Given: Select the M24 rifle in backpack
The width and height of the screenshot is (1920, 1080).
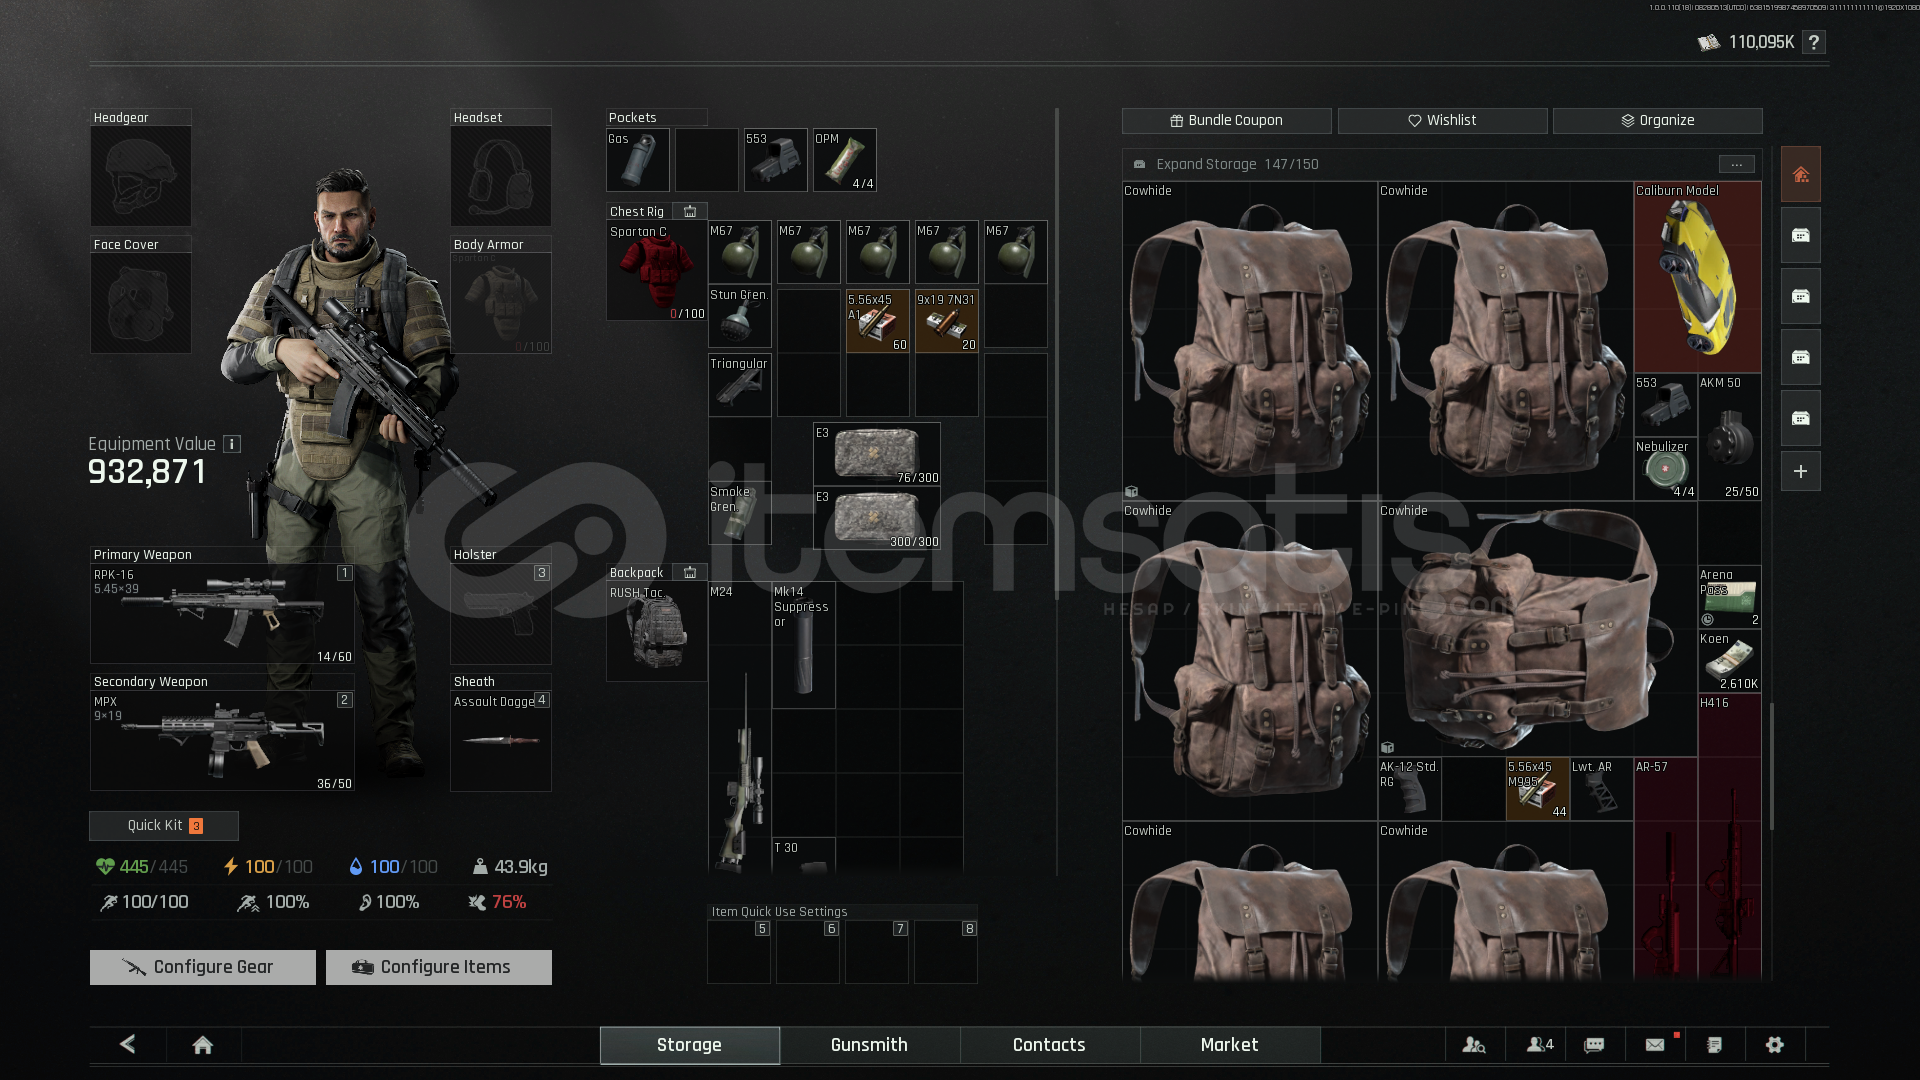Looking at the screenshot, I should point(739,727).
